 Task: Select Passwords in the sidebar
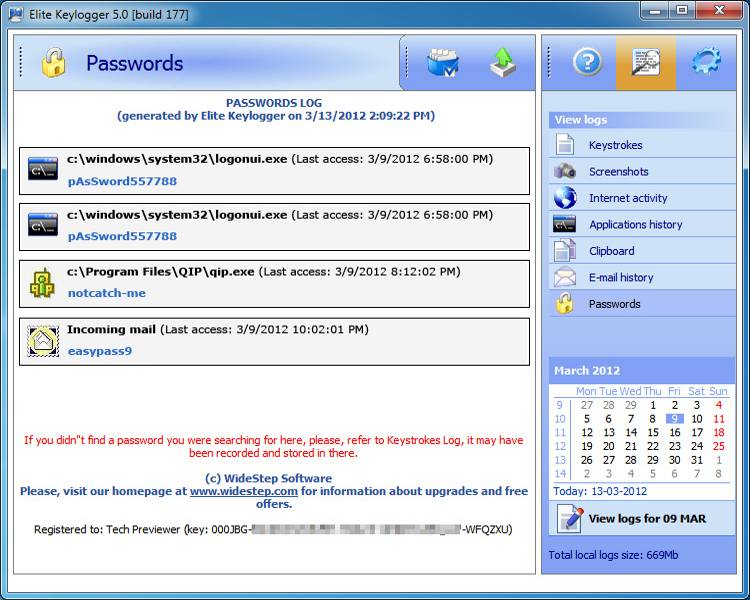[x=614, y=304]
